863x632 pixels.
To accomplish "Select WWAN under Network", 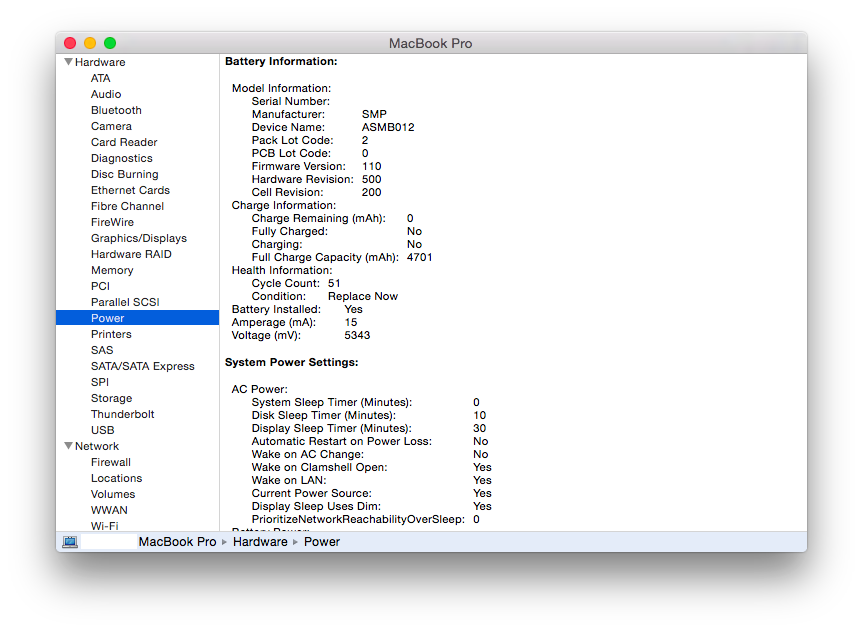I will (x=109, y=509).
